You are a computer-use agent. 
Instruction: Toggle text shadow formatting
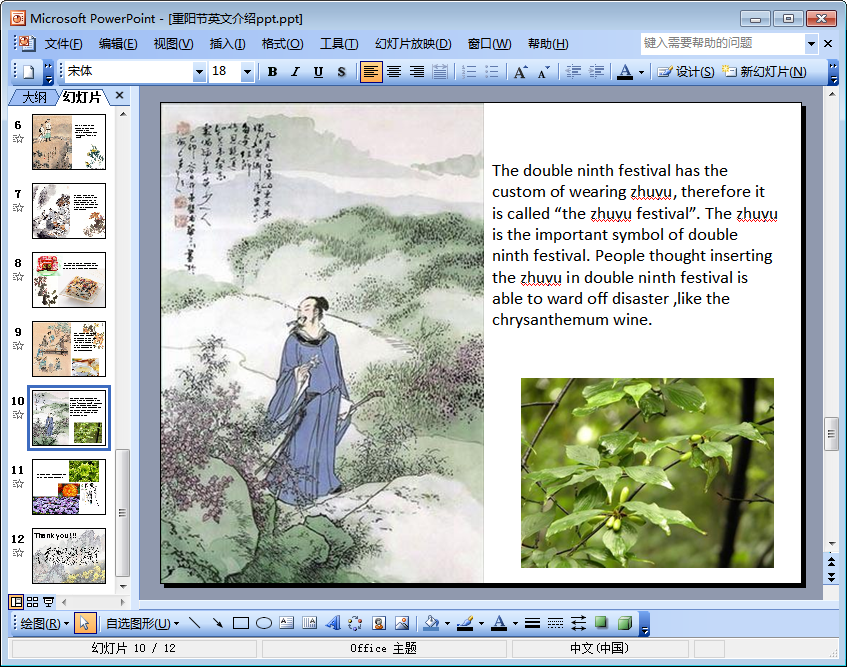pos(341,72)
